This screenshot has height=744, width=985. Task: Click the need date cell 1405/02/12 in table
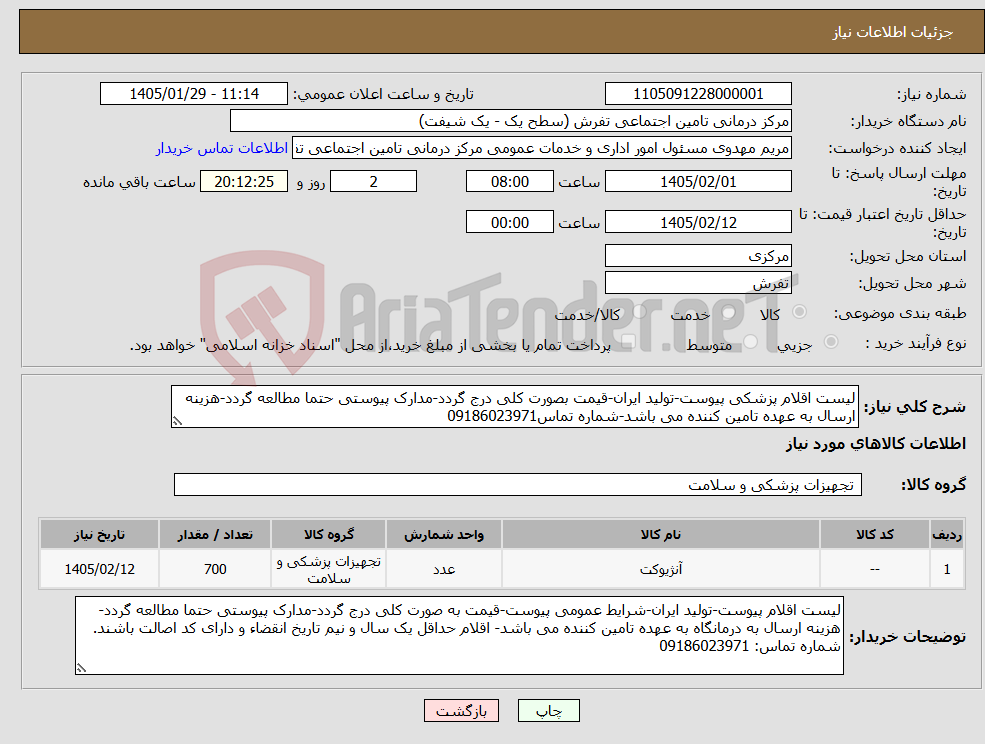coord(99,569)
